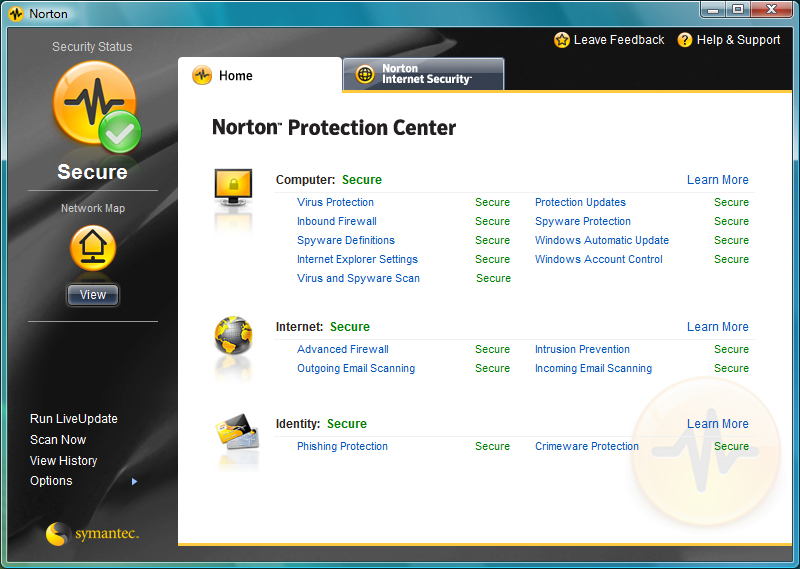The height and width of the screenshot is (569, 800).
Task: Click the large Secure status text
Action: 92,172
